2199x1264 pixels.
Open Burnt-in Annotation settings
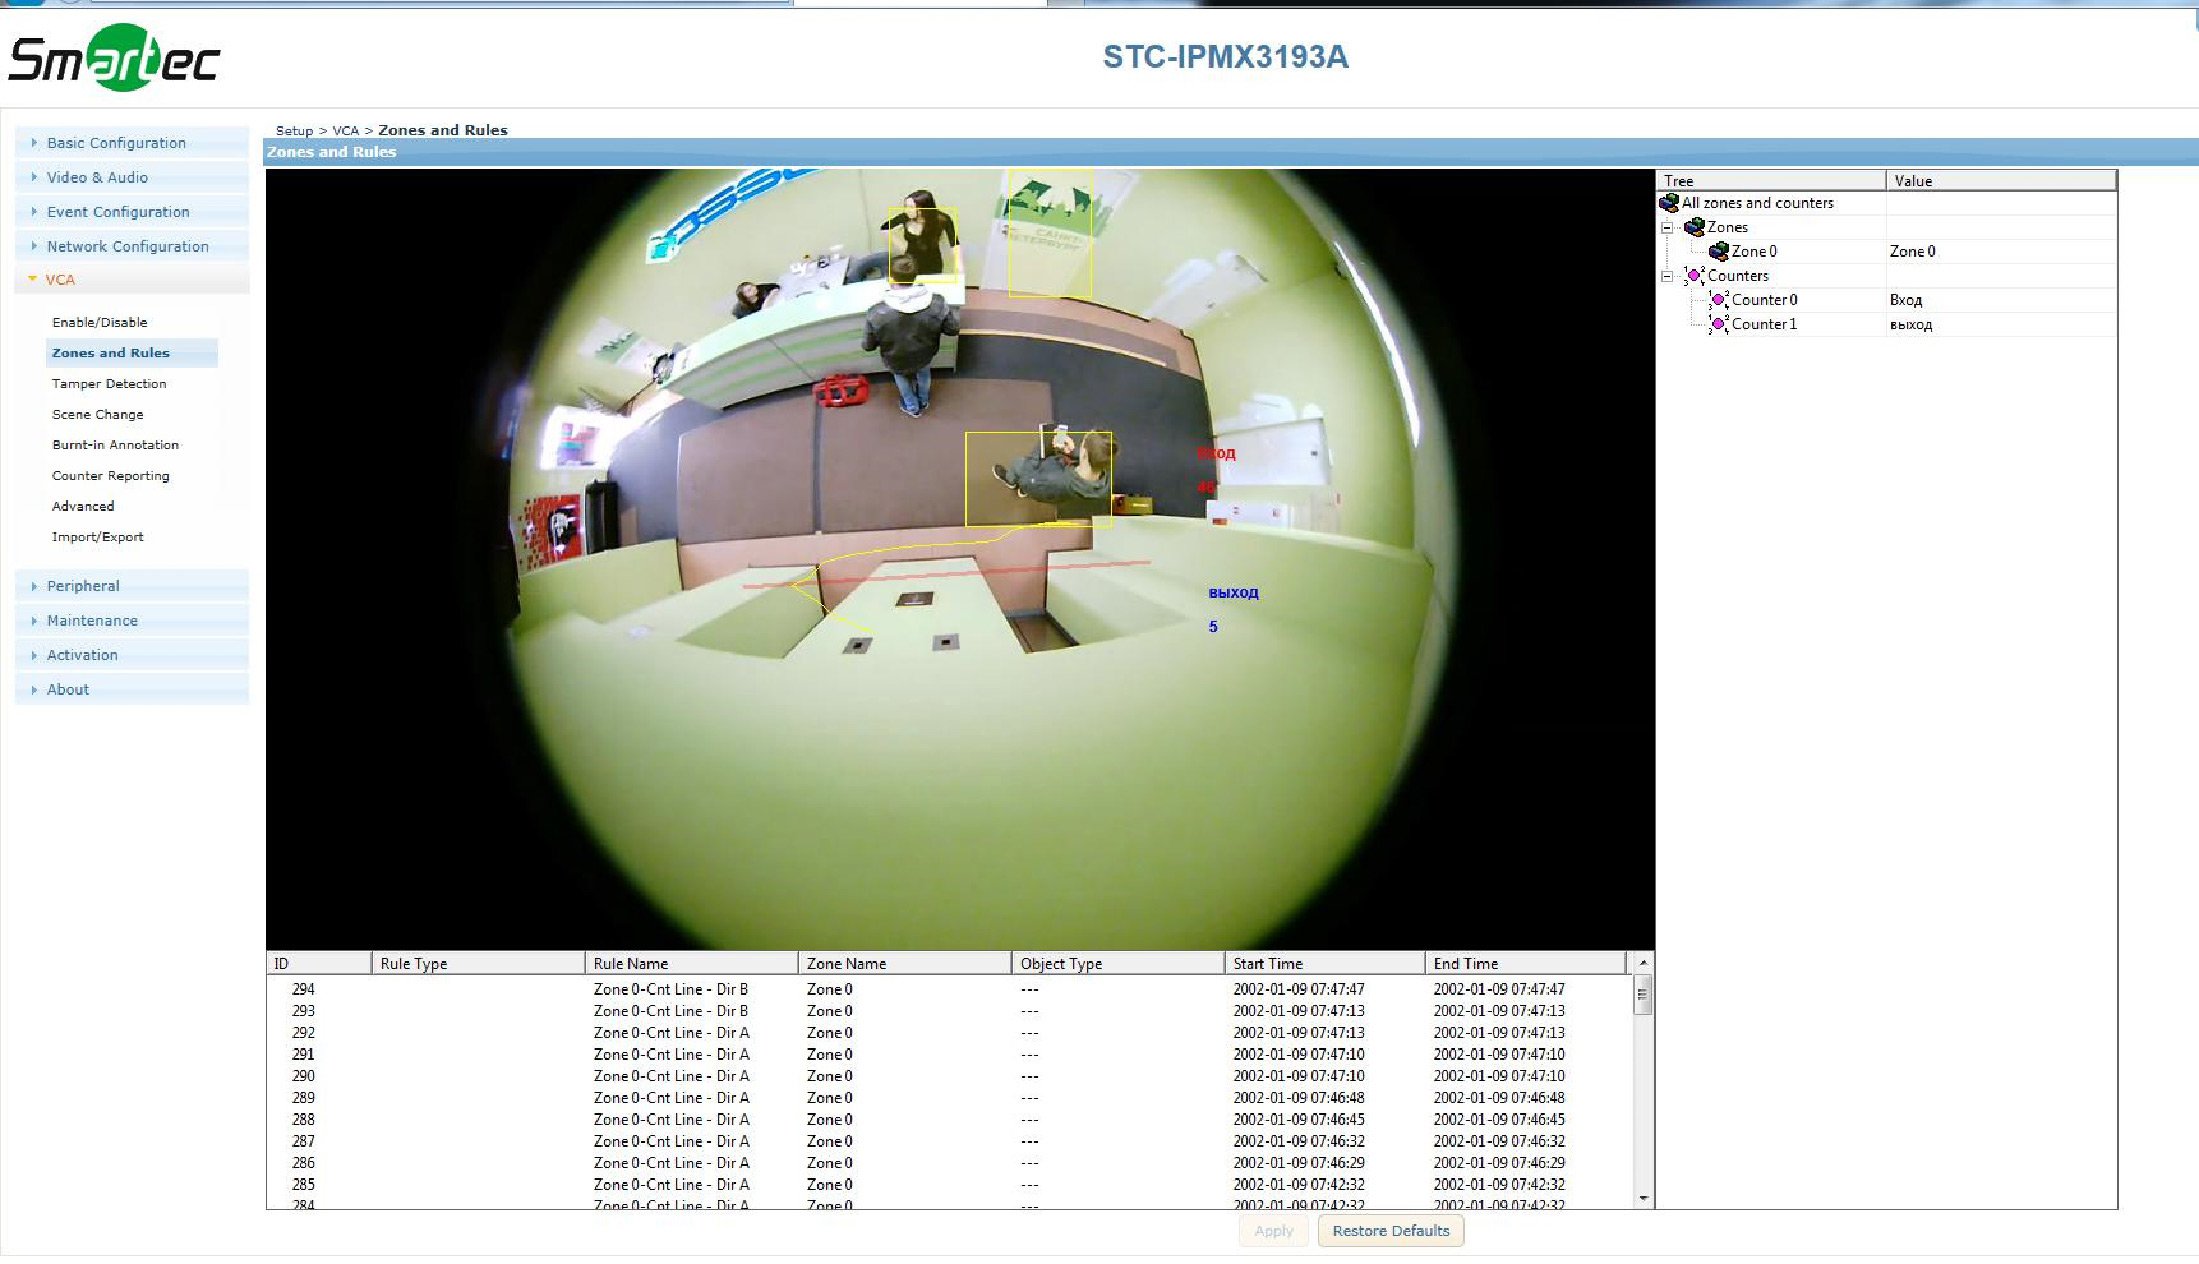click(x=115, y=445)
